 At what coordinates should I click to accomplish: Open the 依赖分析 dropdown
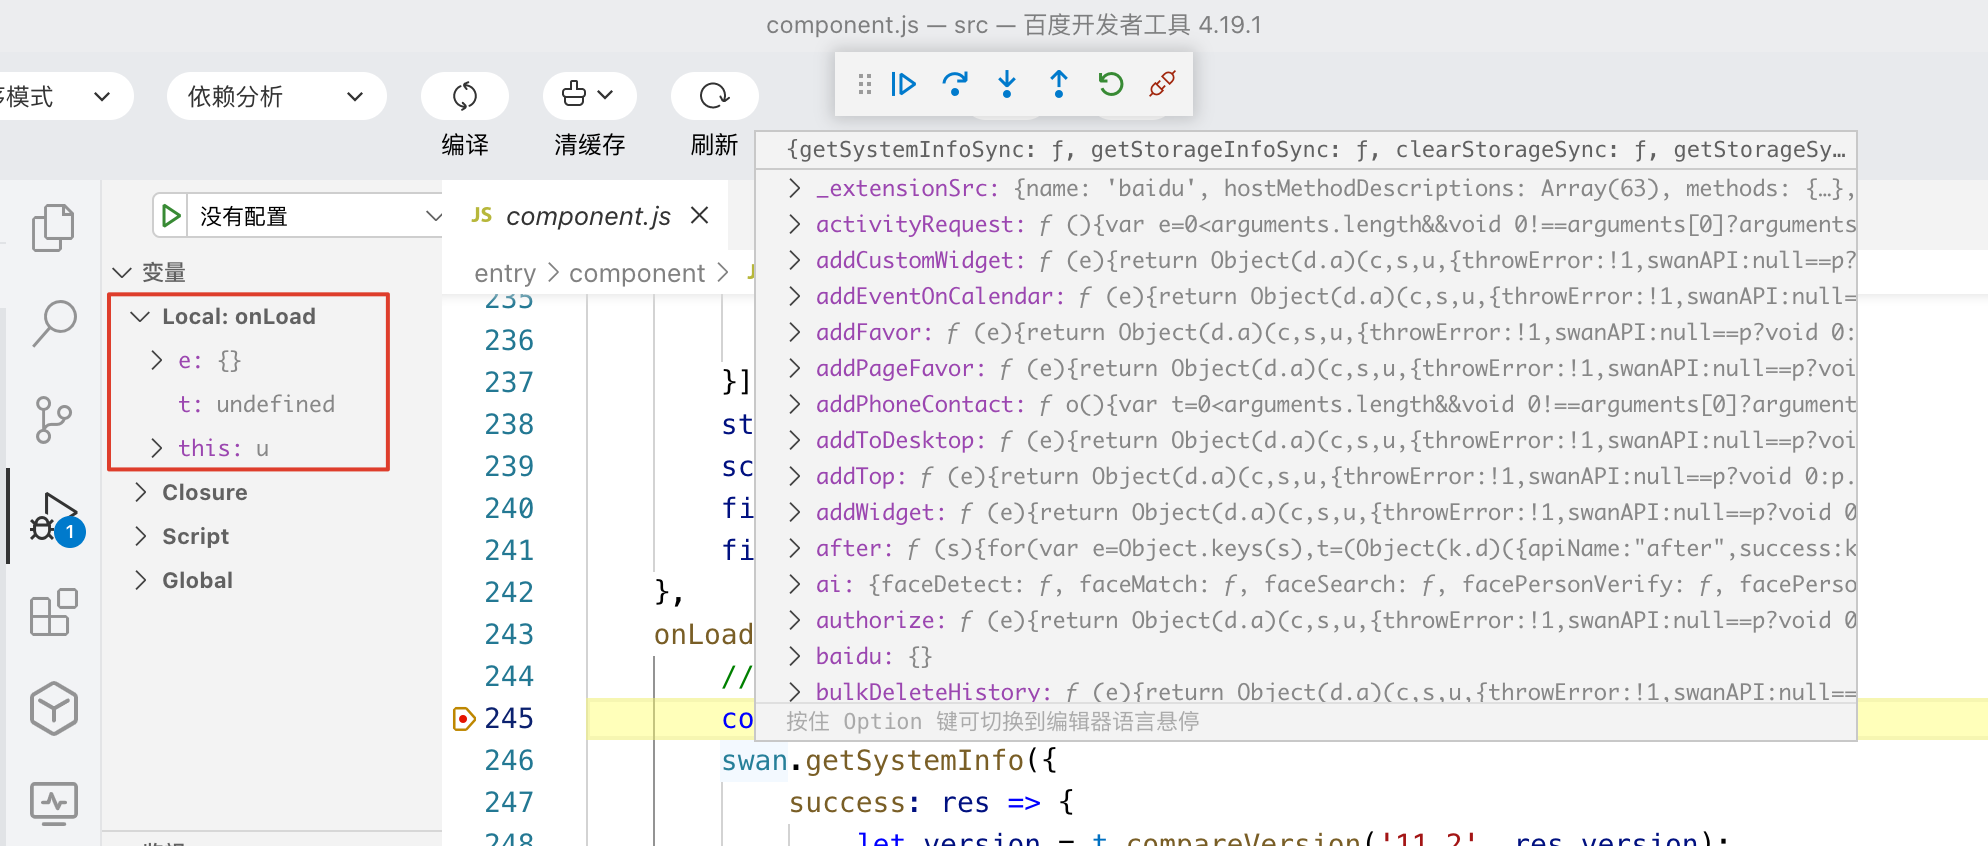click(275, 96)
